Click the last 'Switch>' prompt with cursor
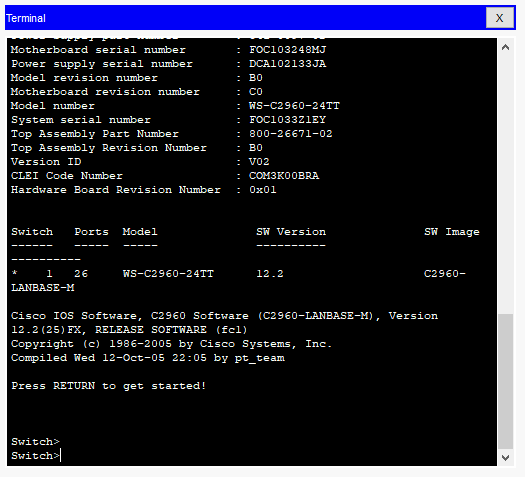The width and height of the screenshot is (525, 477). (35, 456)
